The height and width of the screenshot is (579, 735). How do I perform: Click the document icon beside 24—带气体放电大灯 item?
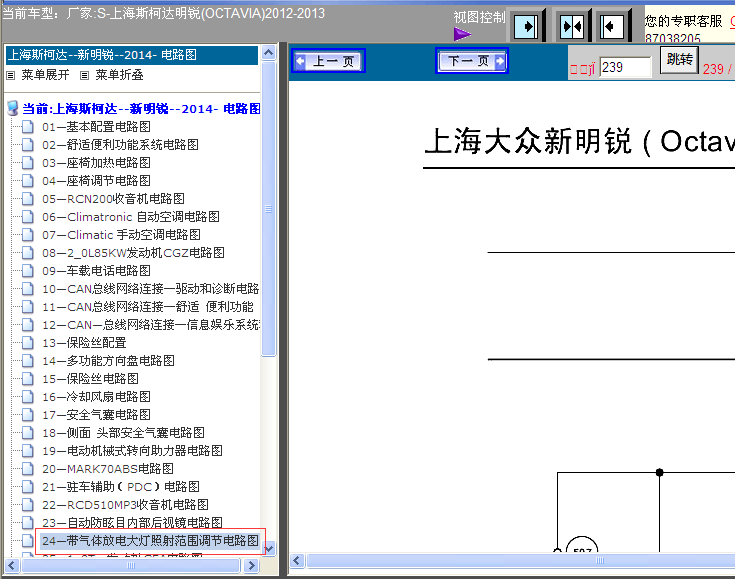click(28, 541)
